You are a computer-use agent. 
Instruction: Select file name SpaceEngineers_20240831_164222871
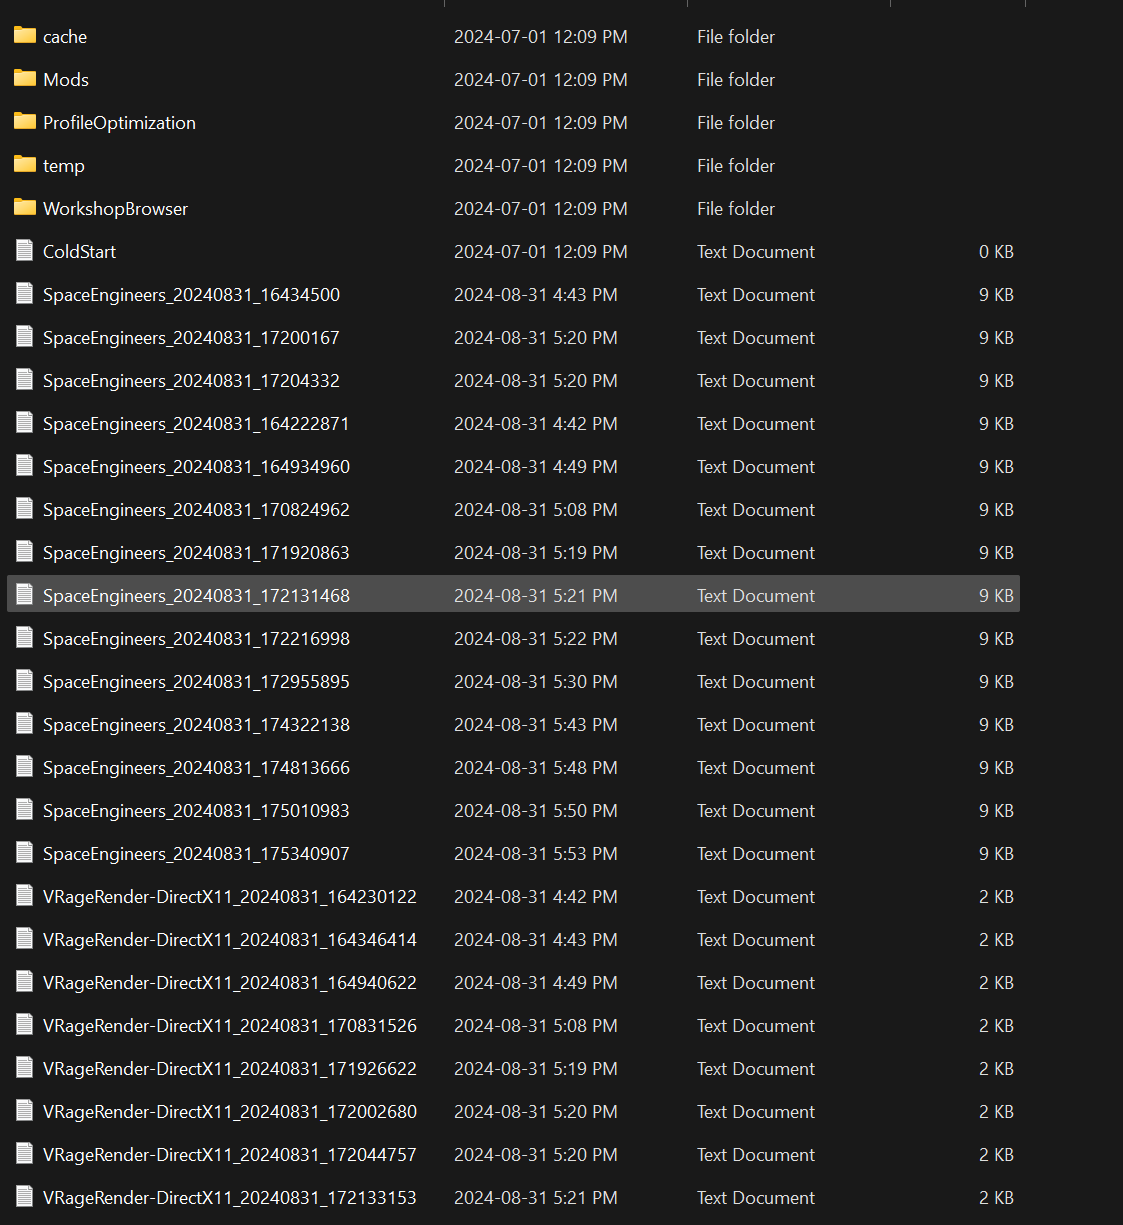coord(196,424)
